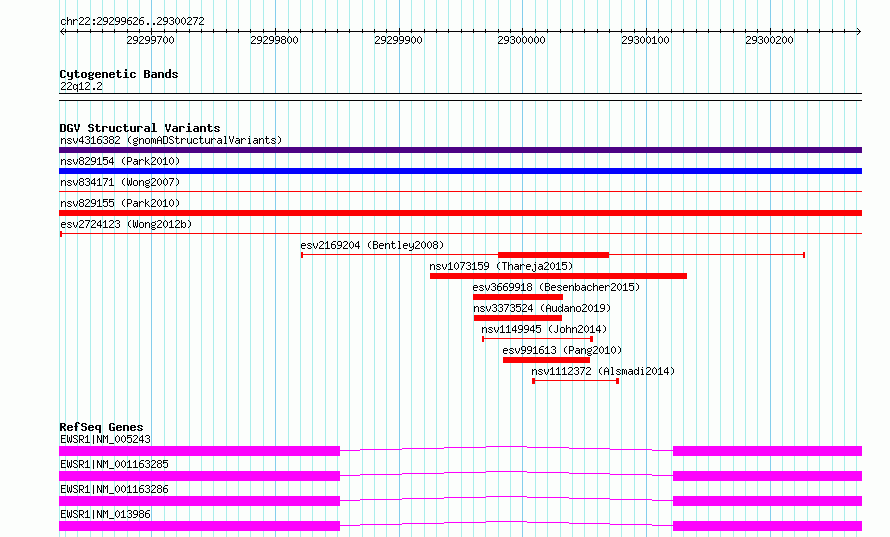Click the right exon of EWSR1|NM_001163286

coord(767,501)
